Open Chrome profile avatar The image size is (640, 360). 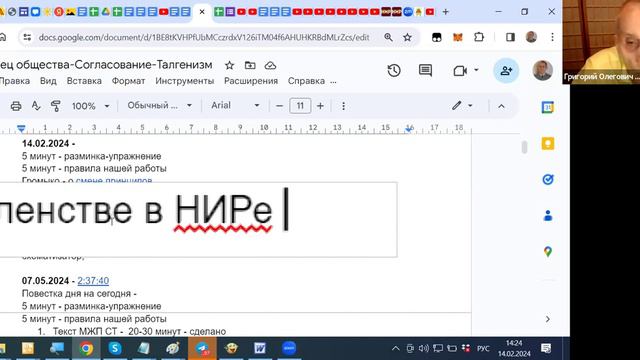tap(531, 37)
